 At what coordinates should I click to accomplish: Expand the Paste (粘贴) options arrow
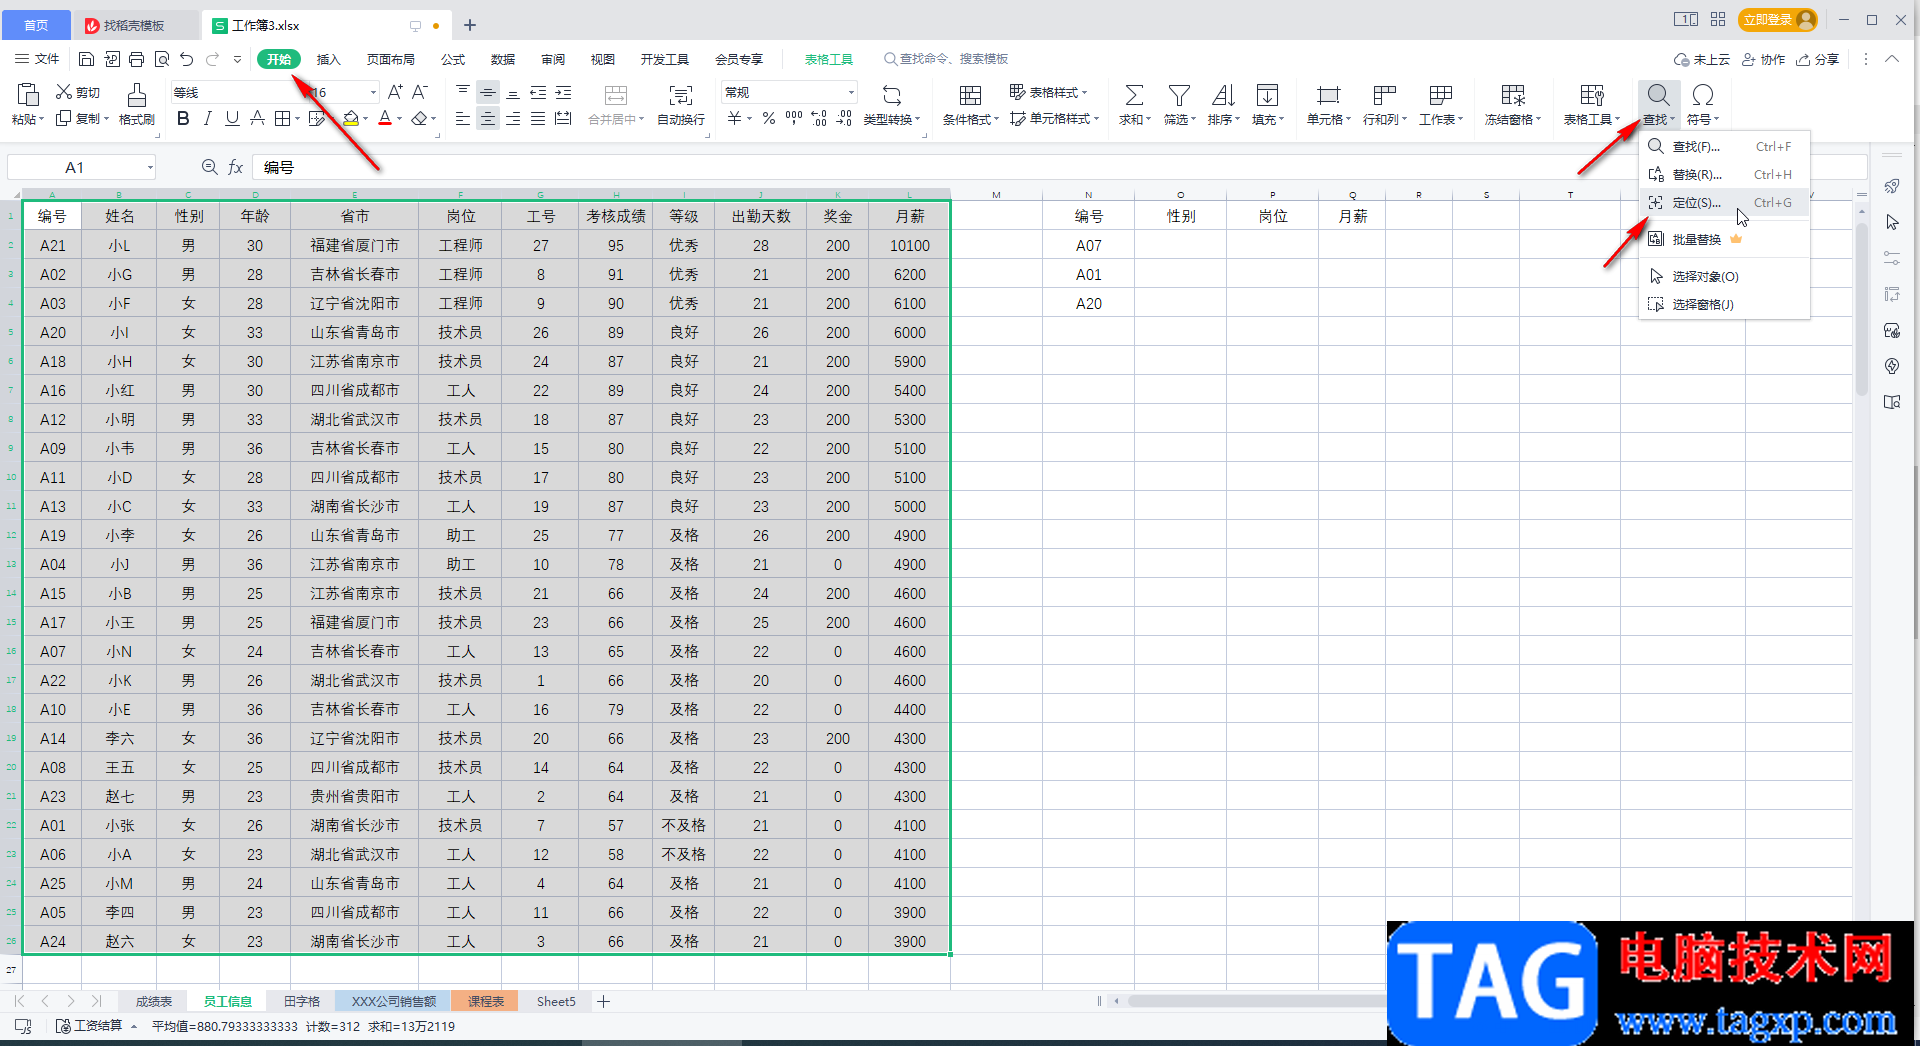(41, 120)
